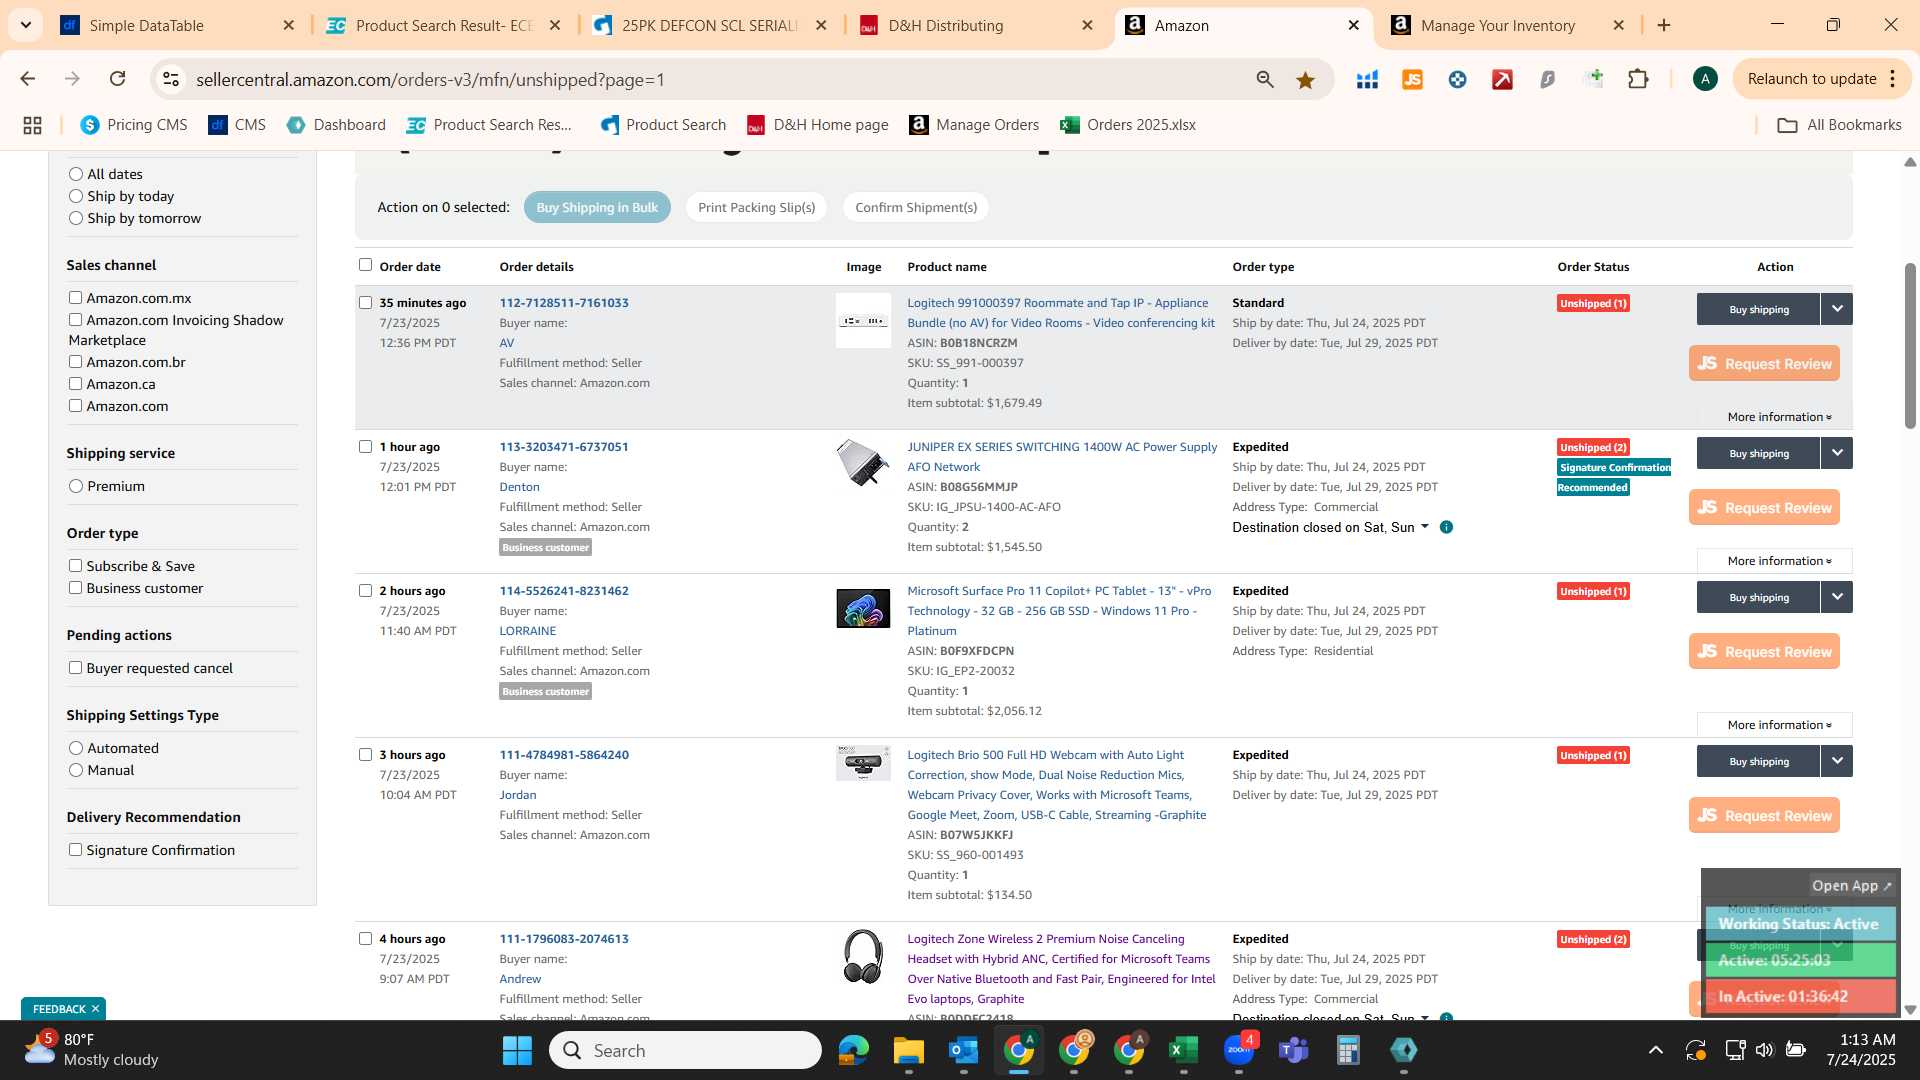1920x1080 pixels.
Task: Click the page vertical scrollbar thumb
Action: [1910, 346]
